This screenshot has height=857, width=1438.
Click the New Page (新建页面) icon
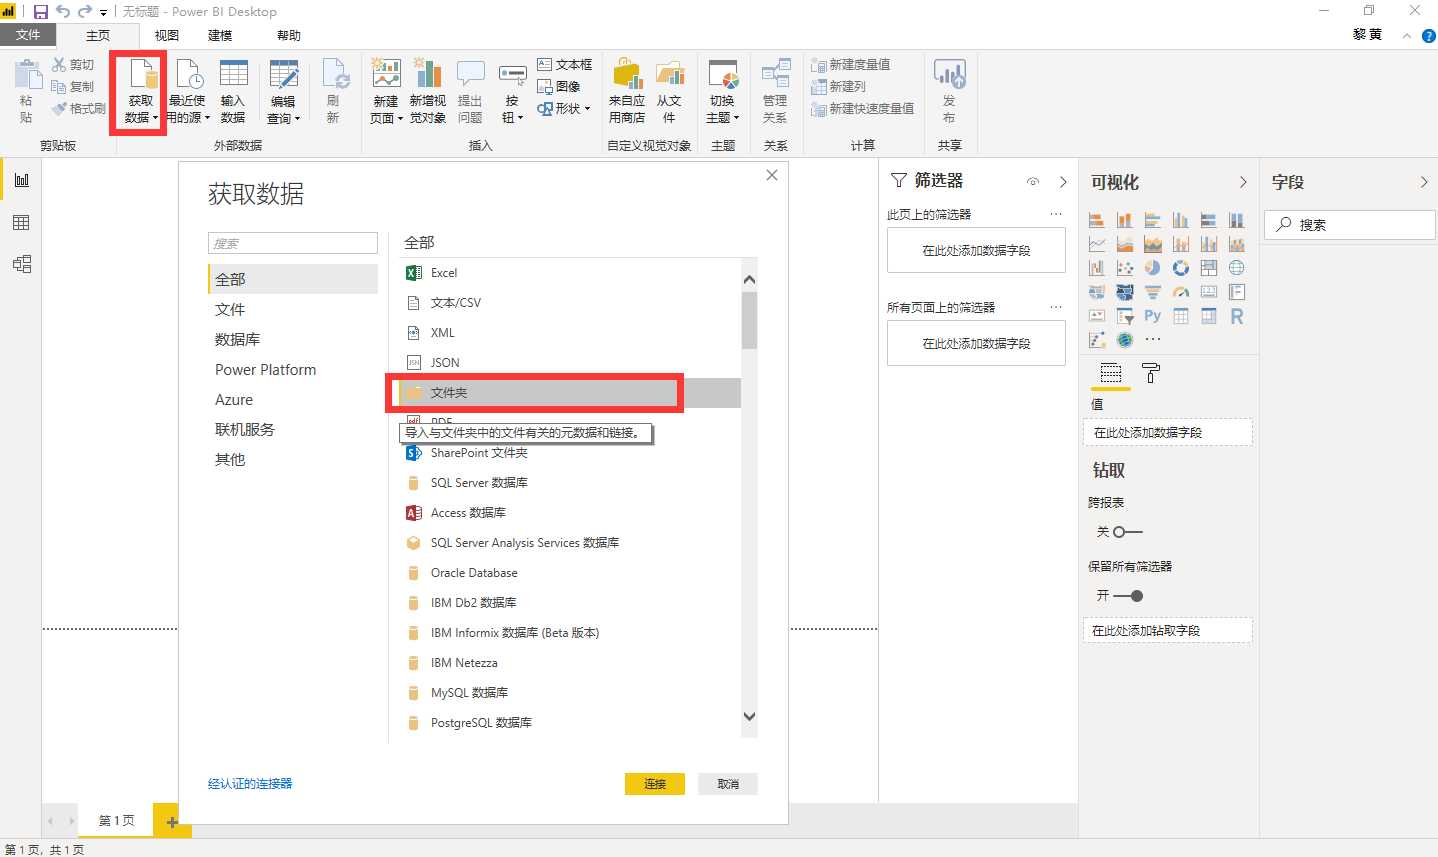(386, 74)
